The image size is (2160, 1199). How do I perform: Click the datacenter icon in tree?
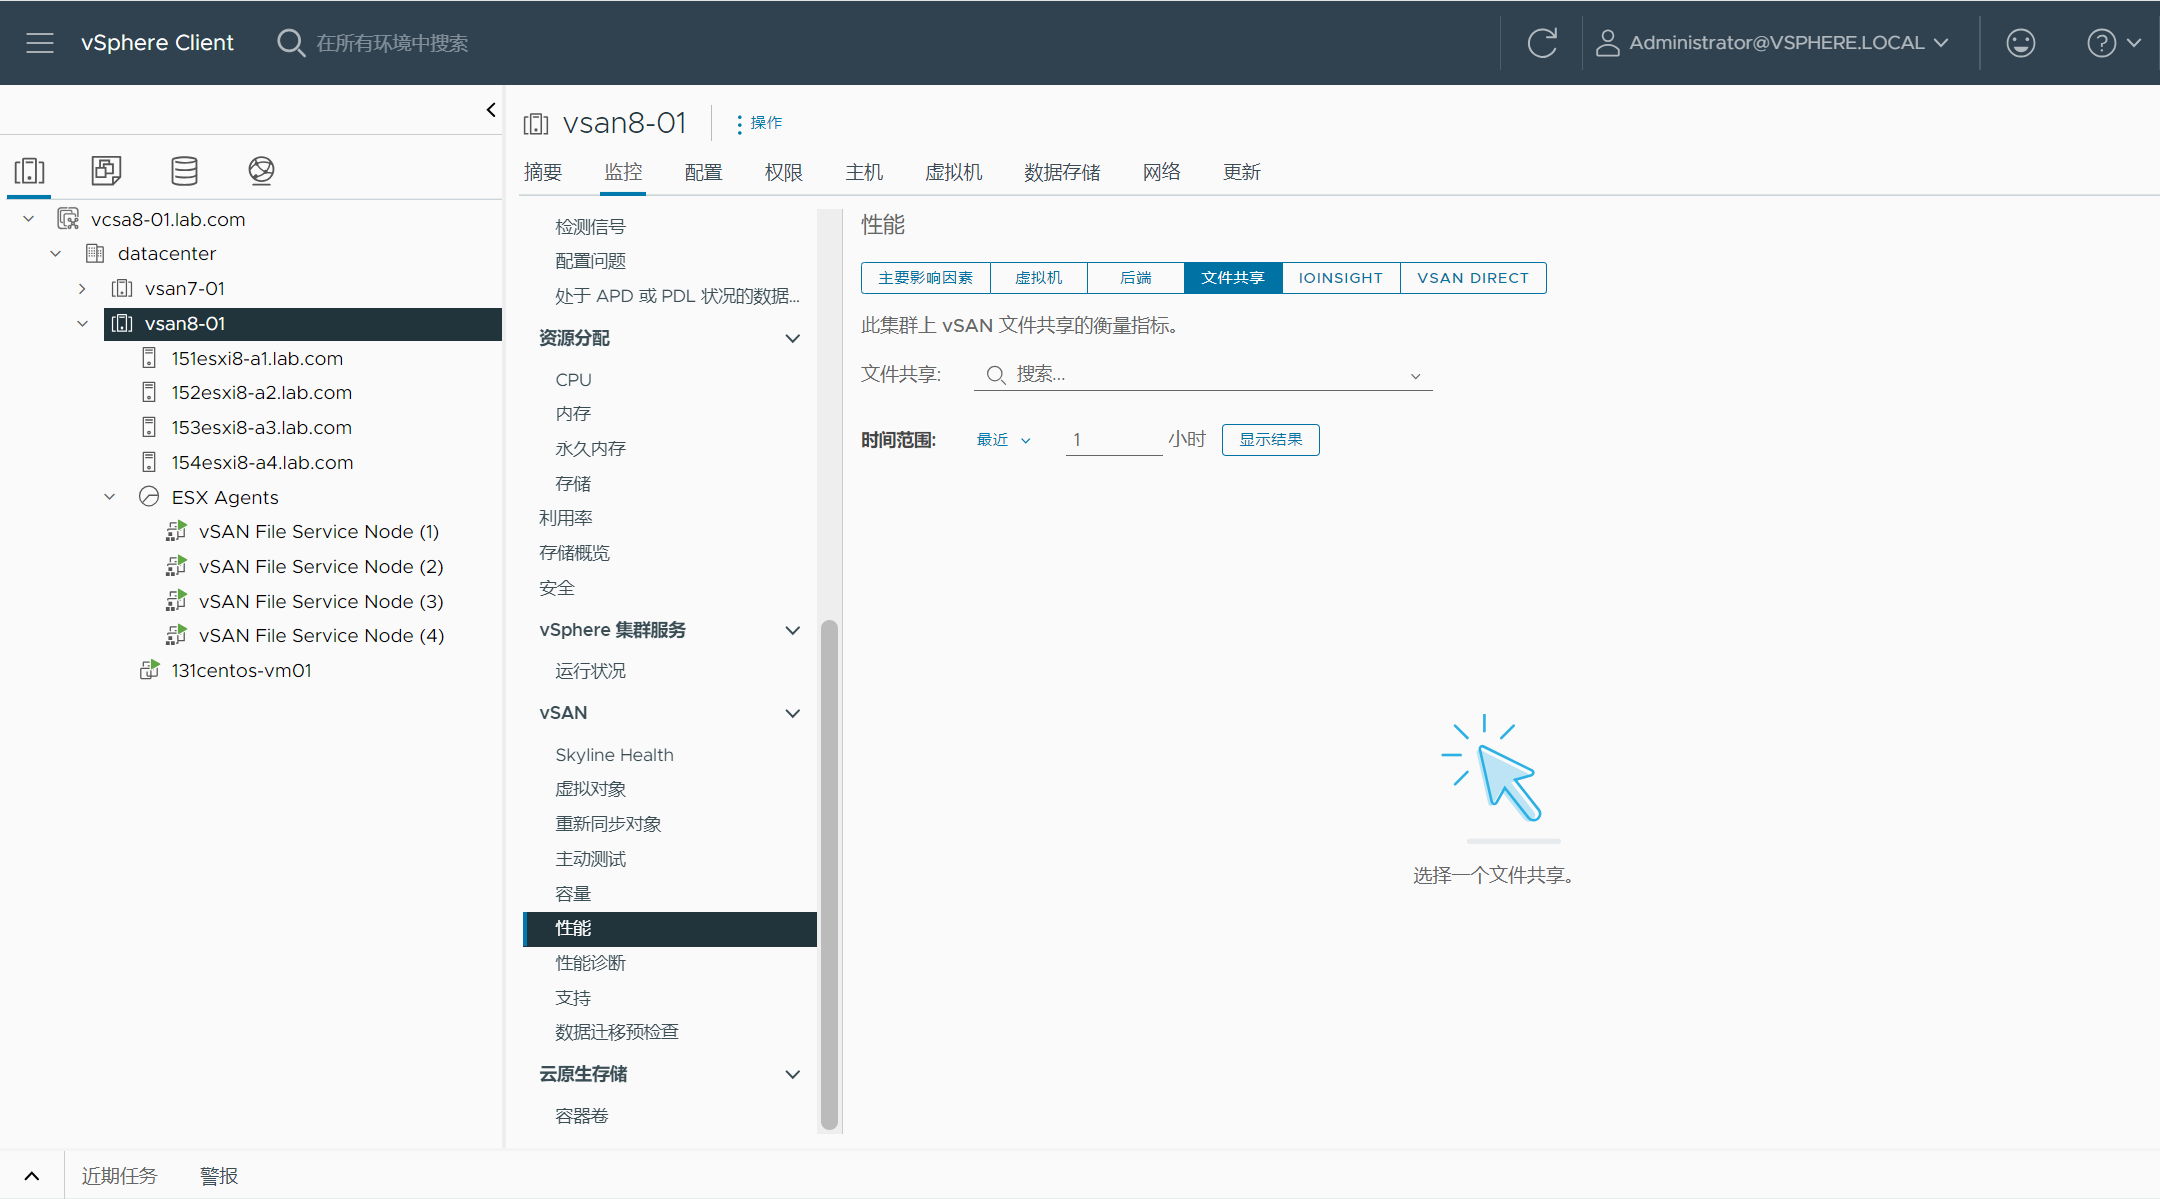(95, 254)
